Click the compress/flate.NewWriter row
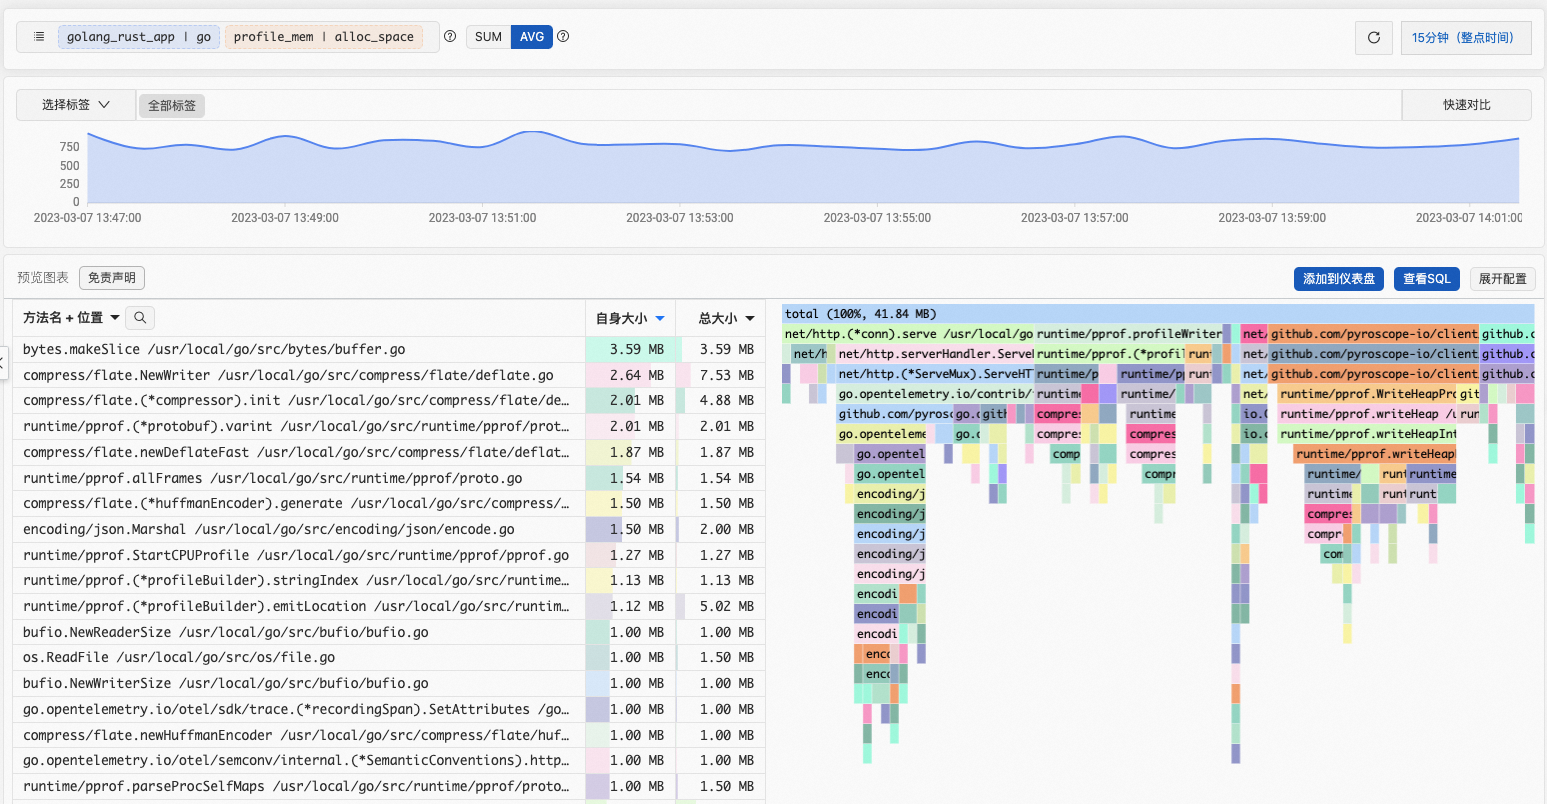Viewport: 1547px width, 804px height. pos(389,375)
